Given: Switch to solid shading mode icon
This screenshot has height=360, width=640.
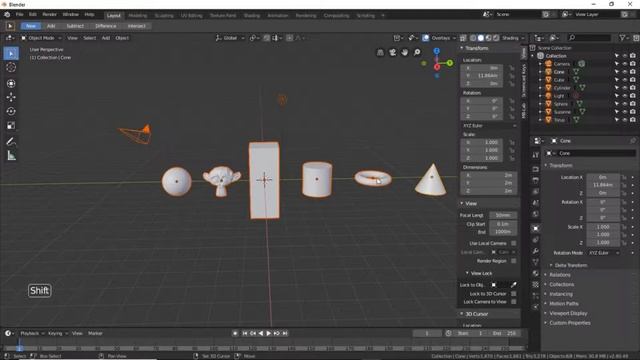Looking at the screenshot, I should (480, 38).
